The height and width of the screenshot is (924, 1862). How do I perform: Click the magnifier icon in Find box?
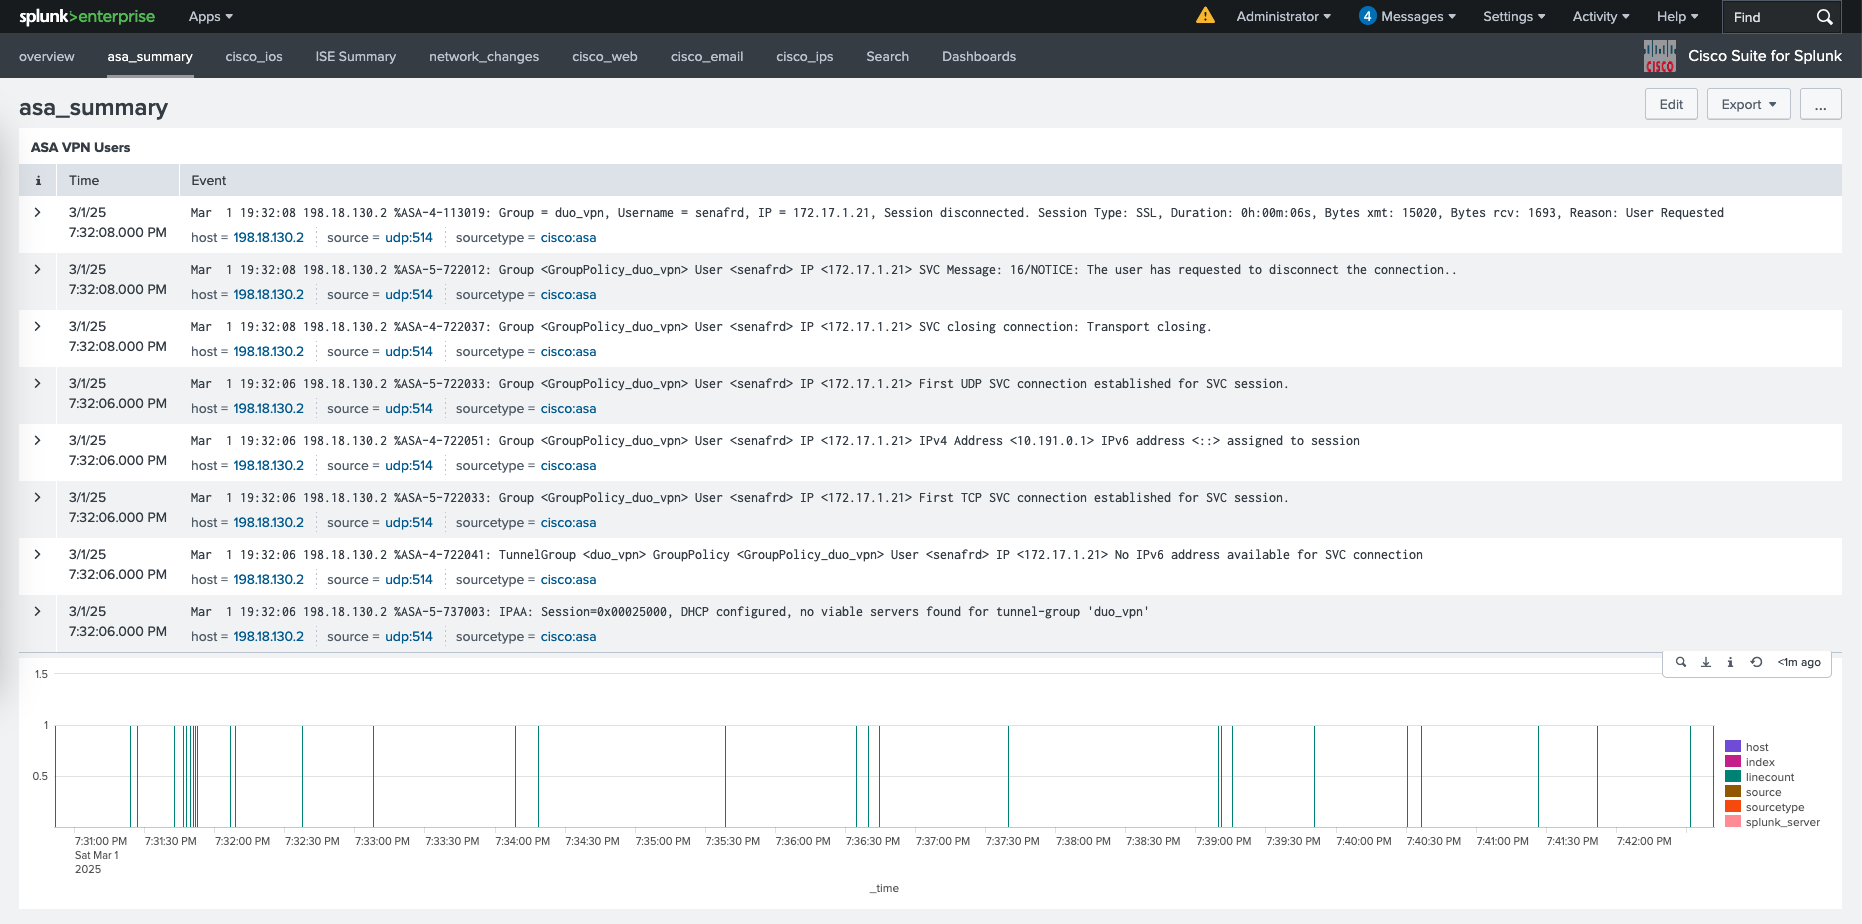click(x=1824, y=17)
